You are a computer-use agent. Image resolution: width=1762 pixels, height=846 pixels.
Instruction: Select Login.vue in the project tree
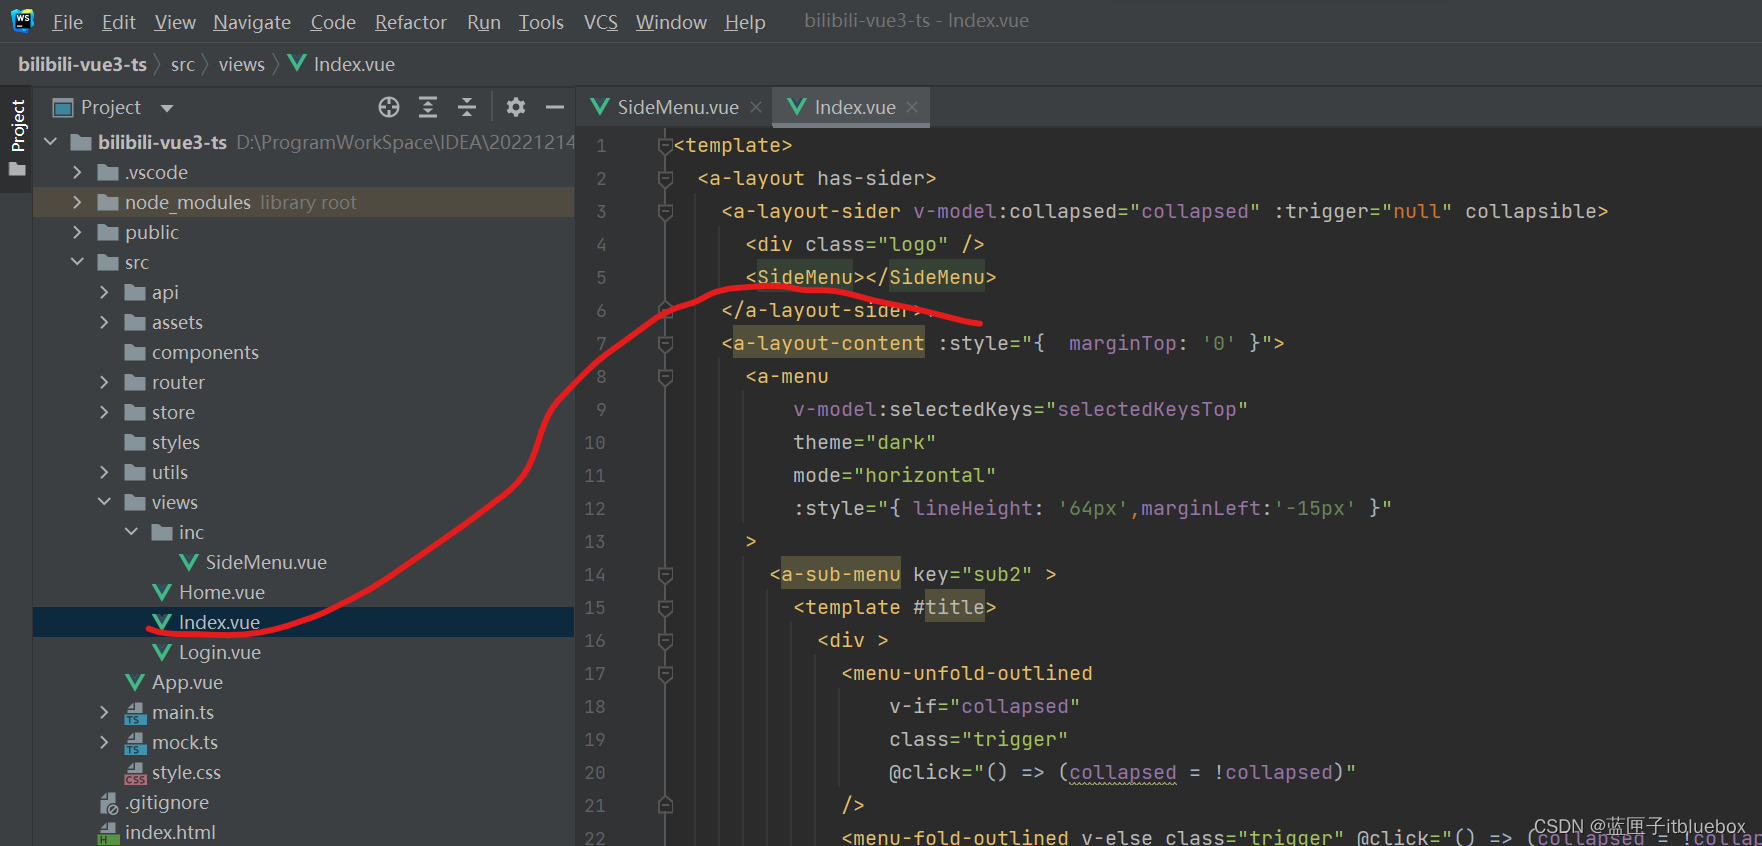(219, 652)
